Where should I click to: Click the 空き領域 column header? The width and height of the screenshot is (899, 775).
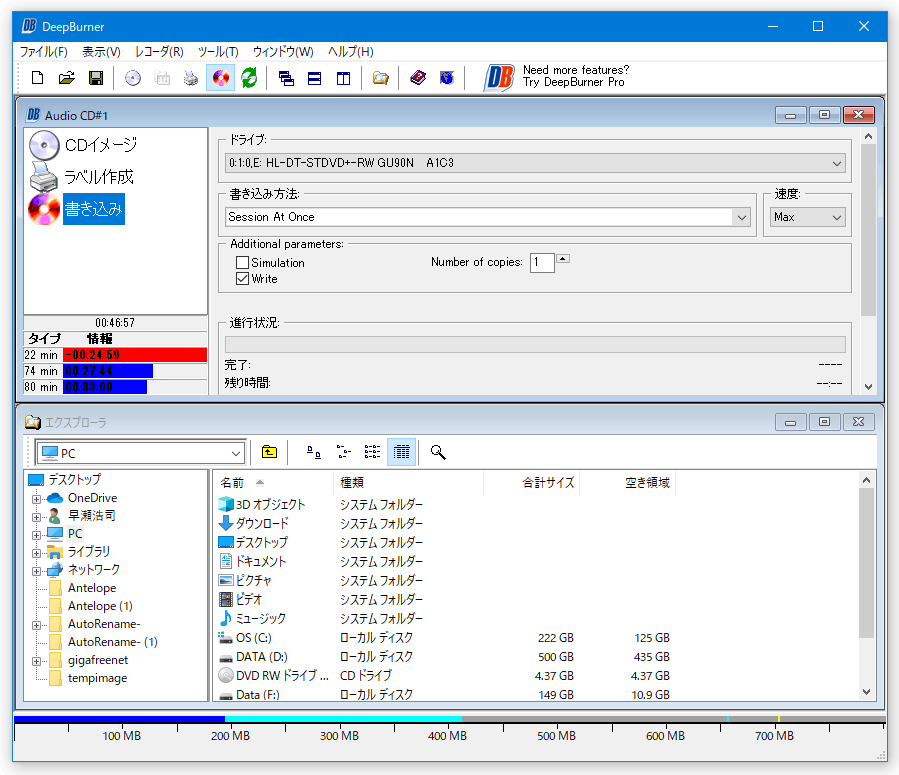pos(628,483)
